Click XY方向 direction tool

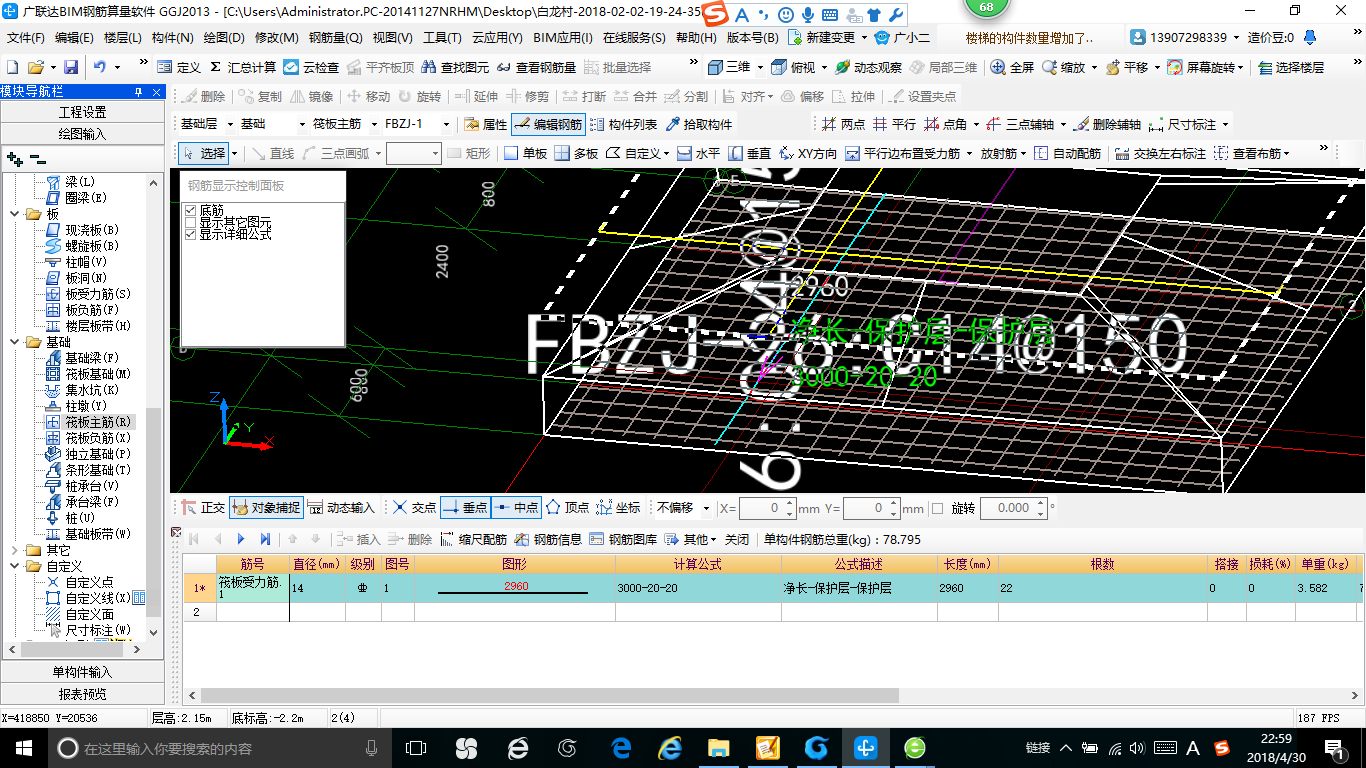click(808, 153)
